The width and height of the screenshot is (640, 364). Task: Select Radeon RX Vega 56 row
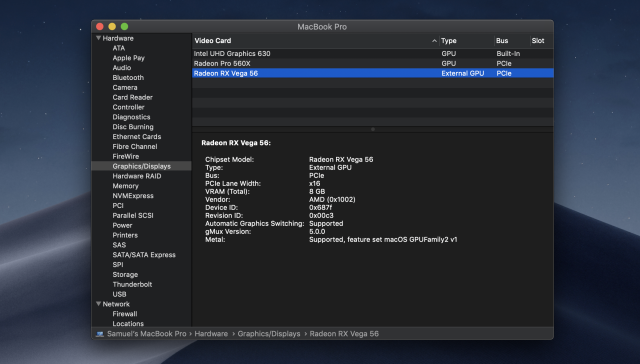pyautogui.click(x=373, y=73)
